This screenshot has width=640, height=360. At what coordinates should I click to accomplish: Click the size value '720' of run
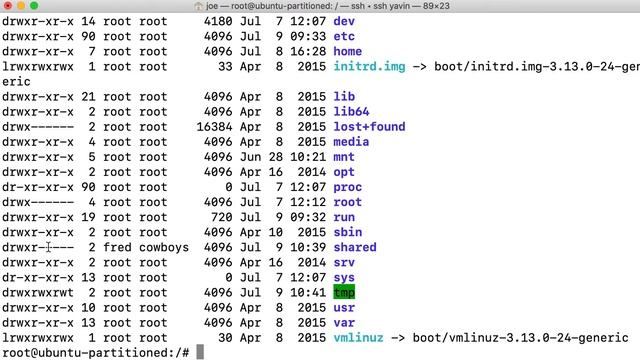(222, 218)
